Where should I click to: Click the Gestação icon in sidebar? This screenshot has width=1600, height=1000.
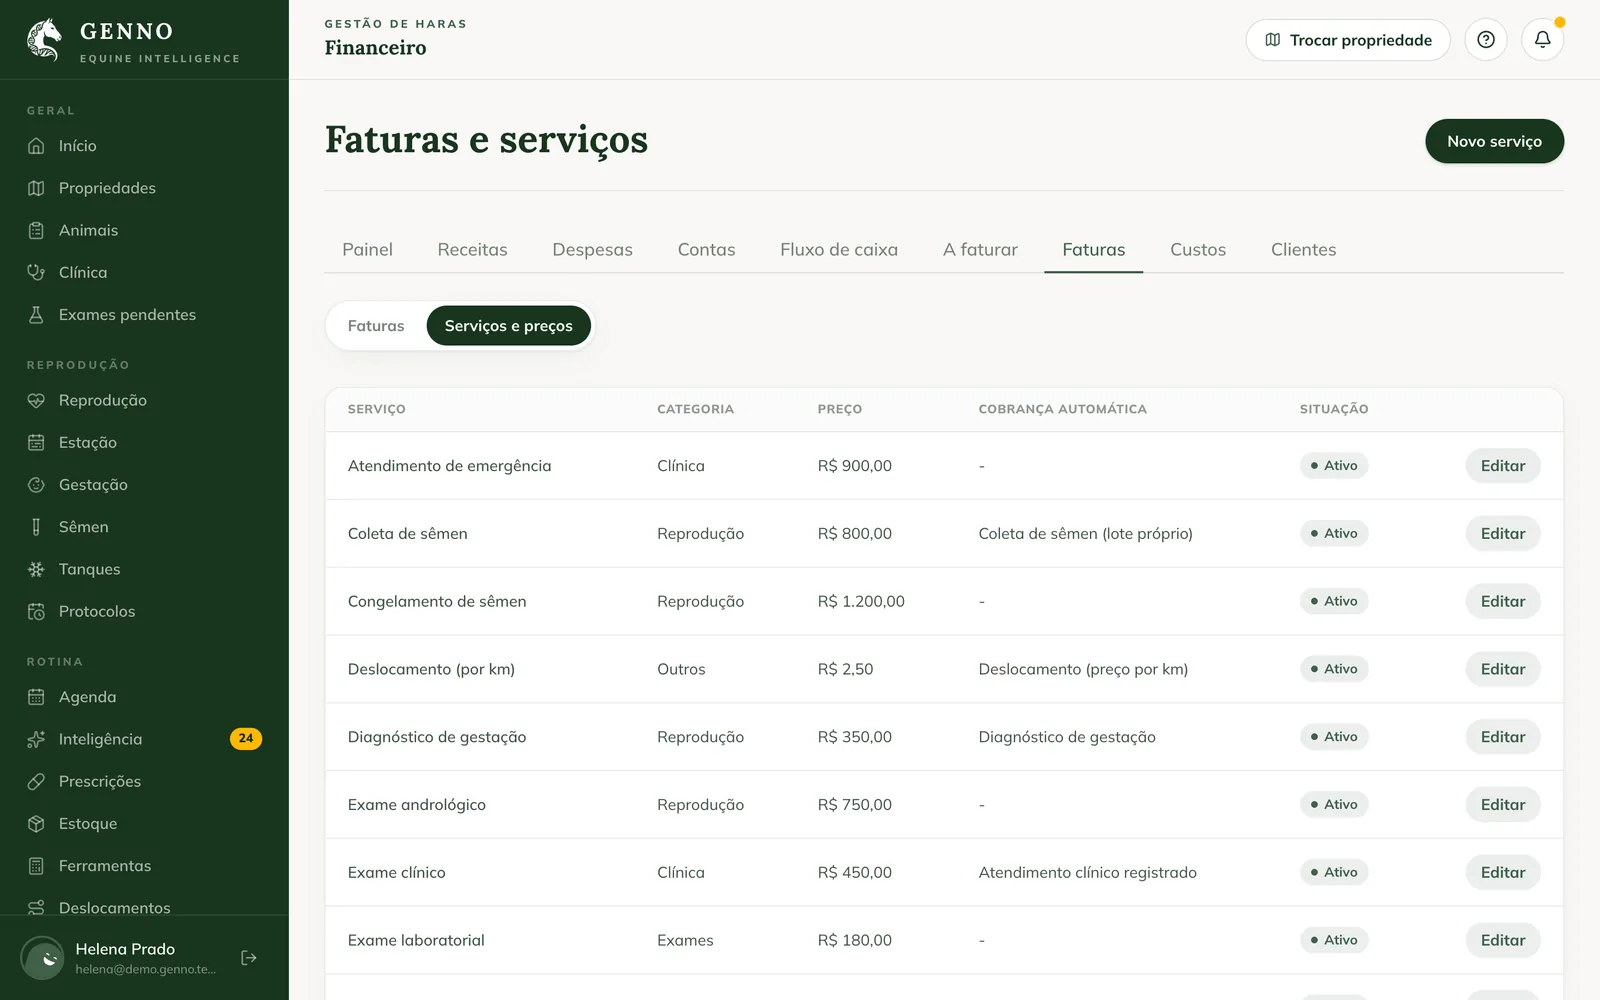[x=36, y=485]
